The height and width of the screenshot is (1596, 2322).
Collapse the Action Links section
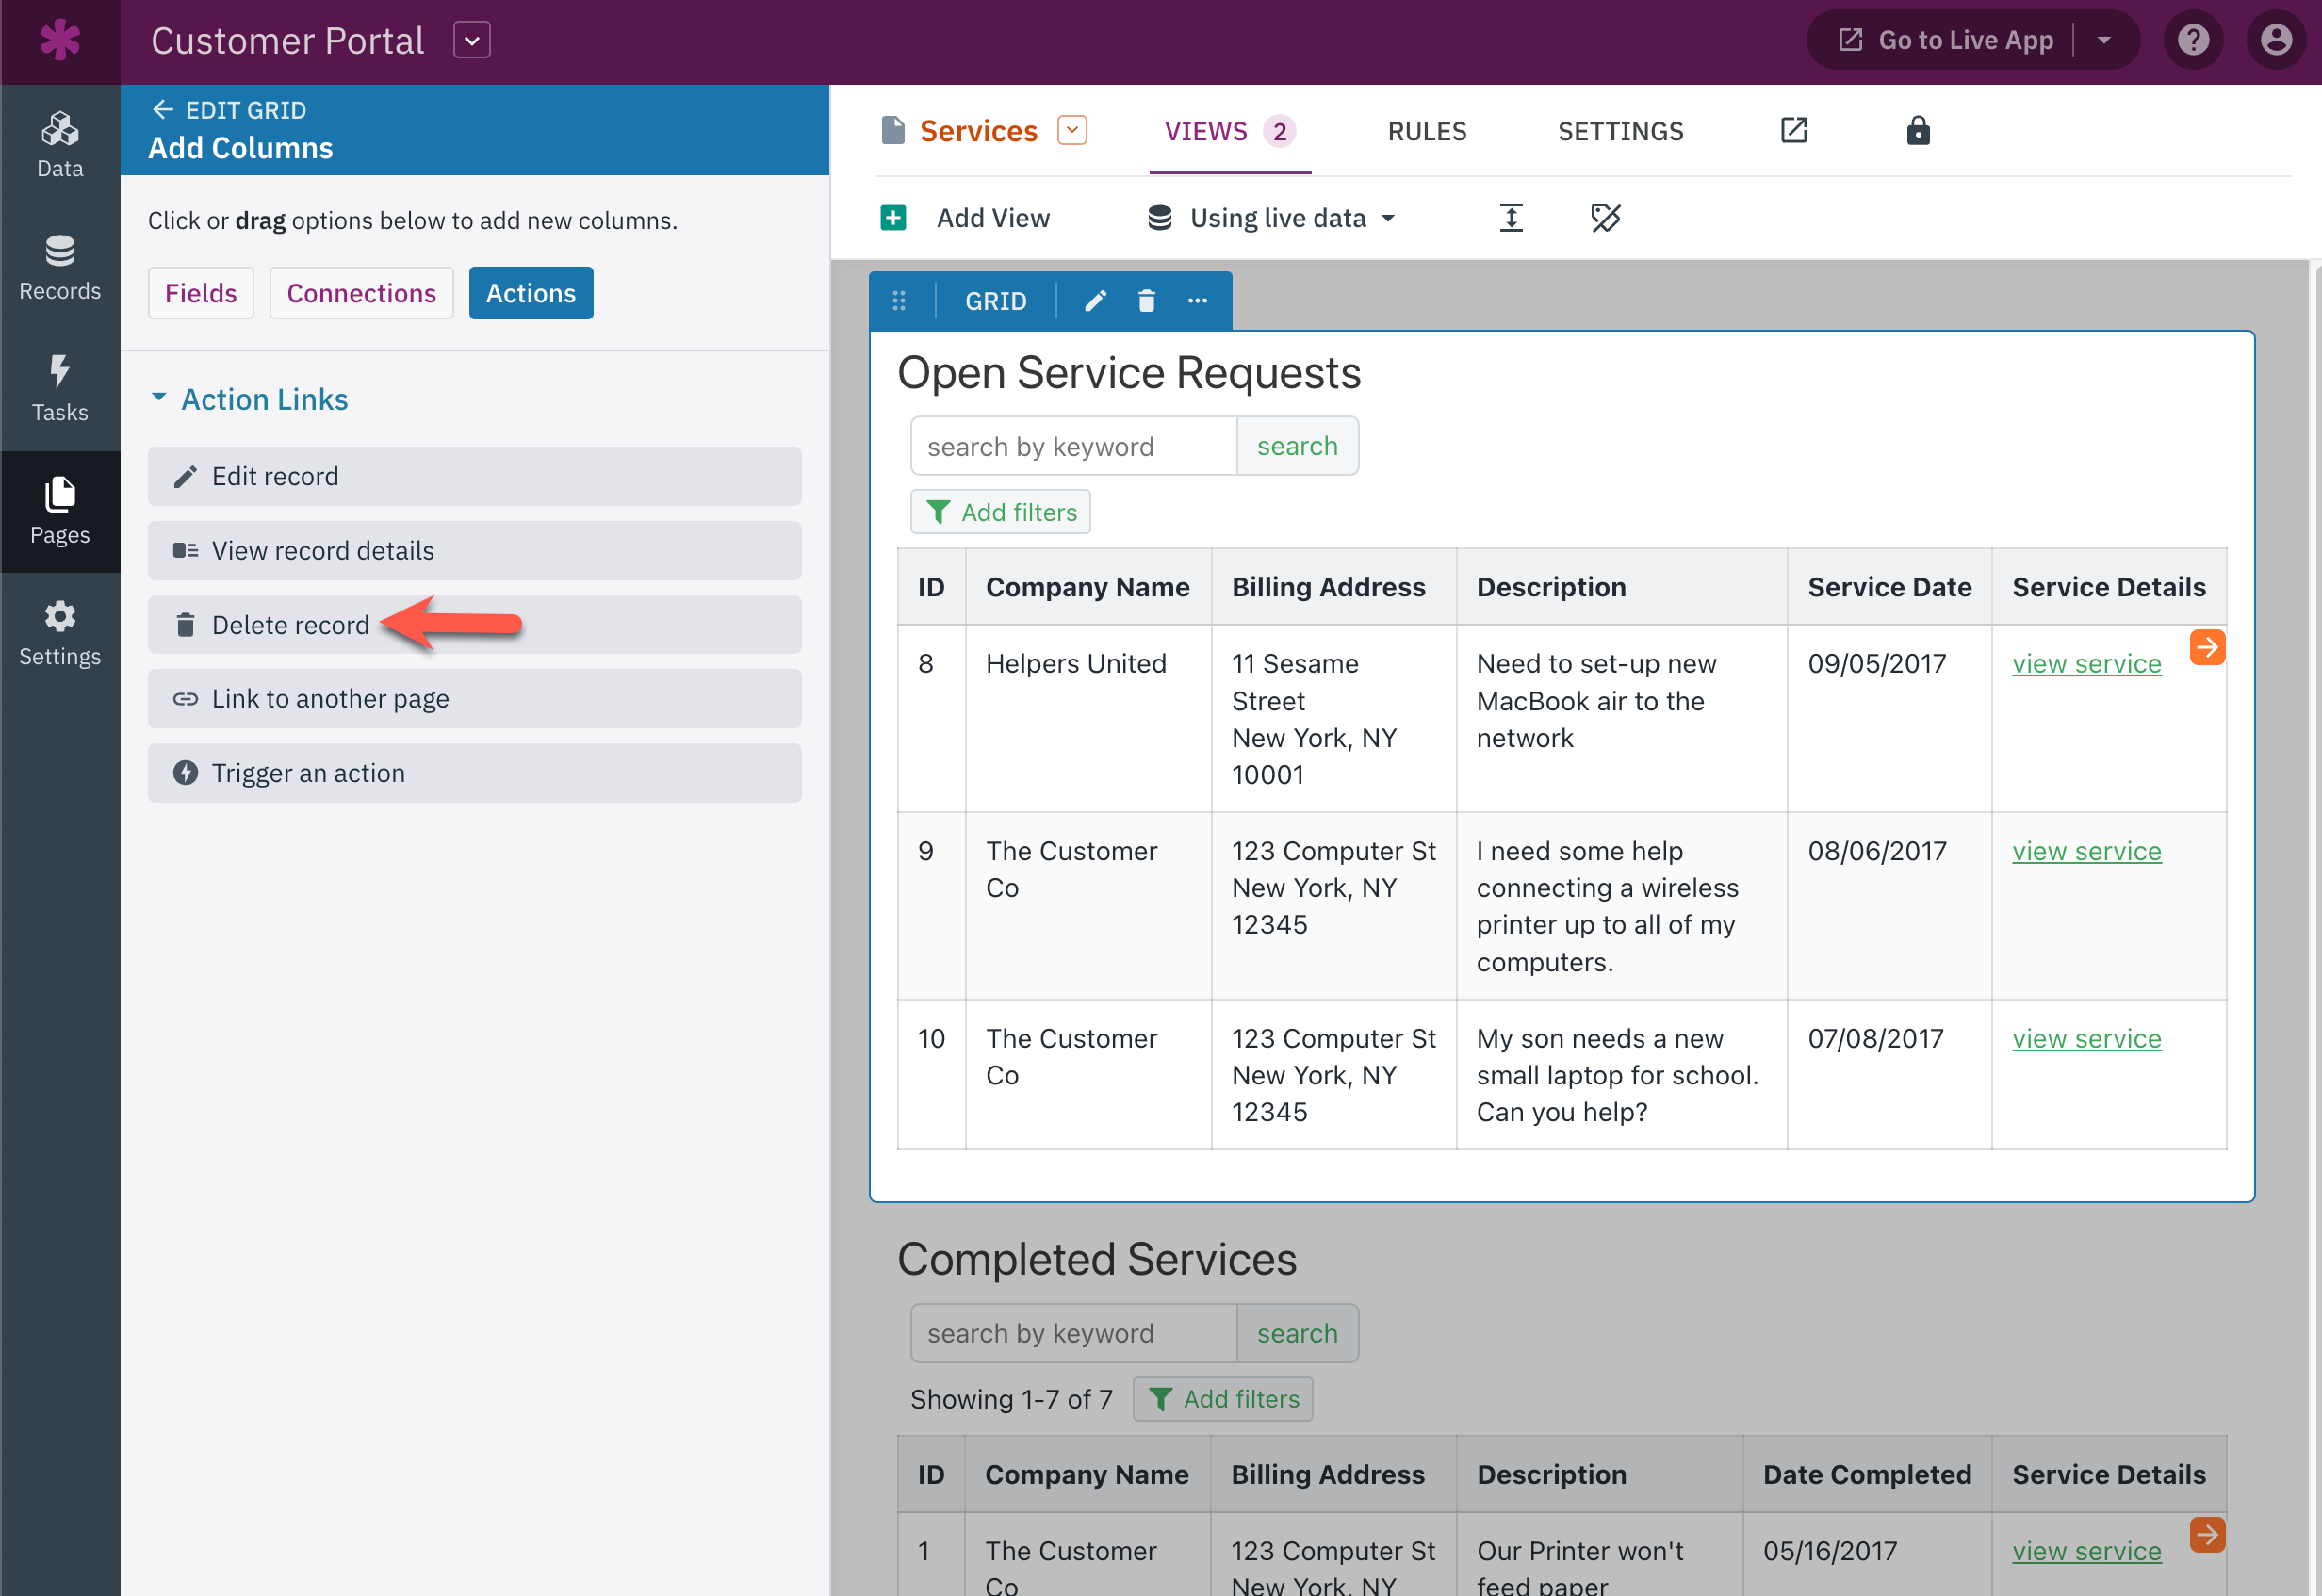(x=248, y=399)
